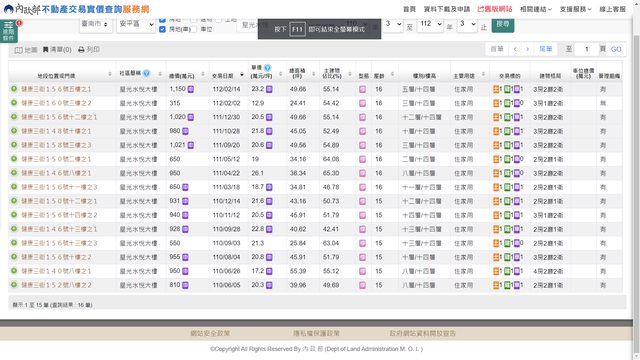Click the orange land icon in 112/02/02 row
Screen dimensions: 640x360
point(496,103)
